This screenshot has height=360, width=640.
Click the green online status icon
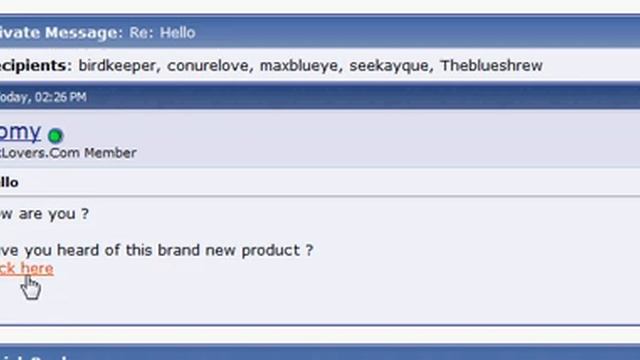[x=56, y=136]
